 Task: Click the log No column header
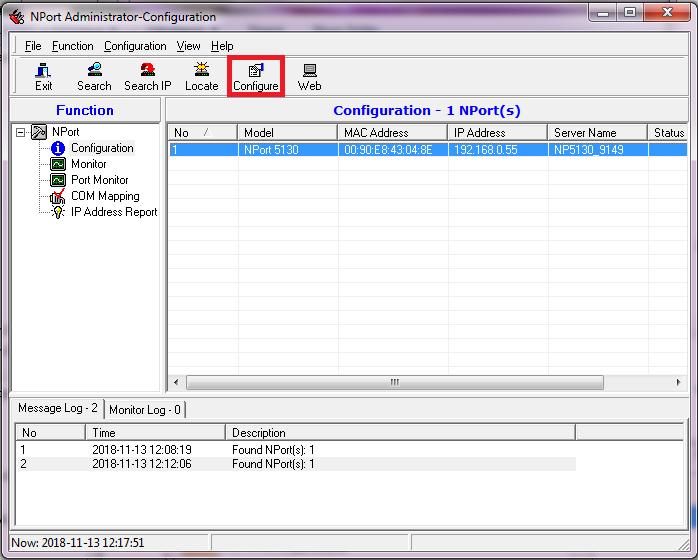[x=50, y=432]
